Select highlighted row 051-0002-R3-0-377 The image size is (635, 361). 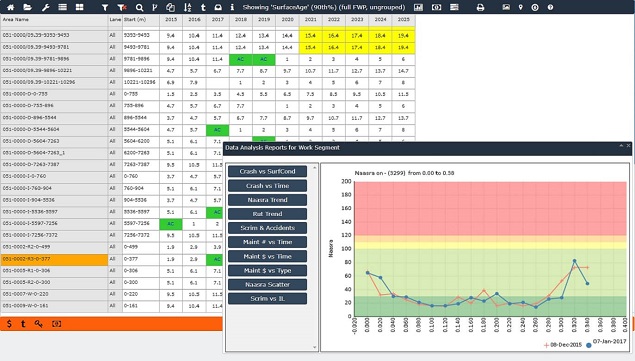point(54,259)
